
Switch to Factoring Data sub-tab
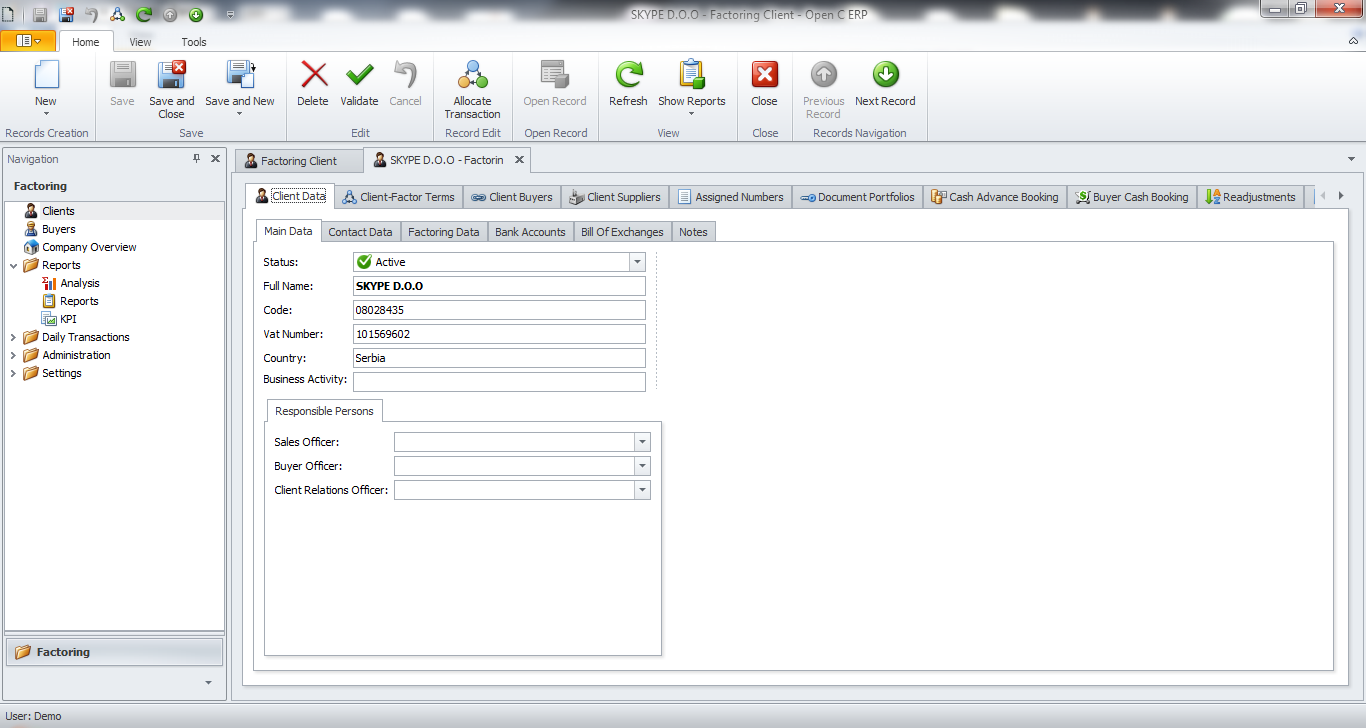click(444, 232)
